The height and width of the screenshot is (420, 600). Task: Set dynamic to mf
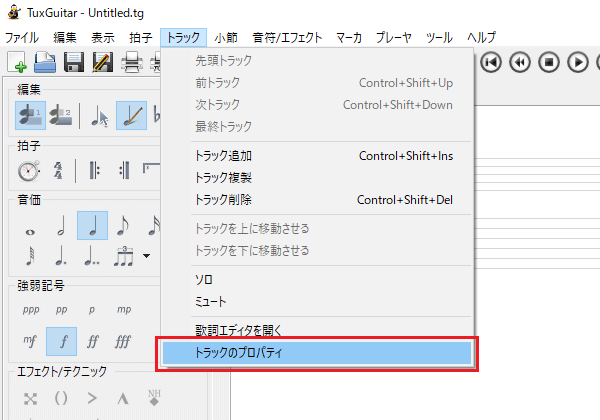30,340
